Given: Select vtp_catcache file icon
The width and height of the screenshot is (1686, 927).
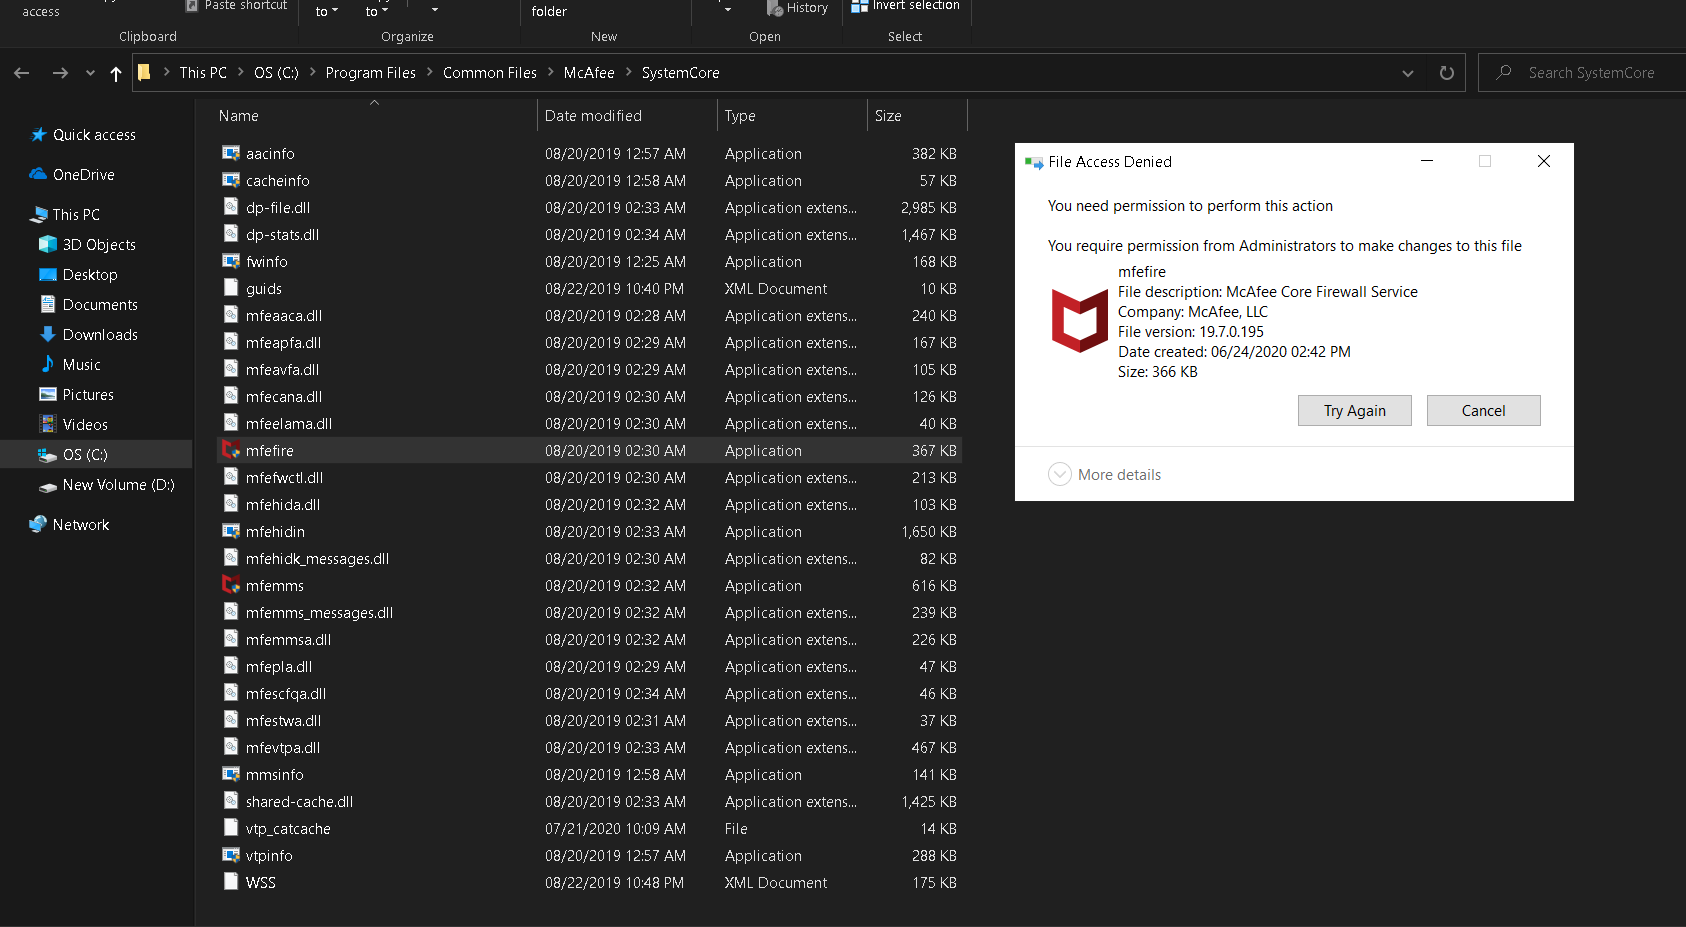Looking at the screenshot, I should click(231, 828).
